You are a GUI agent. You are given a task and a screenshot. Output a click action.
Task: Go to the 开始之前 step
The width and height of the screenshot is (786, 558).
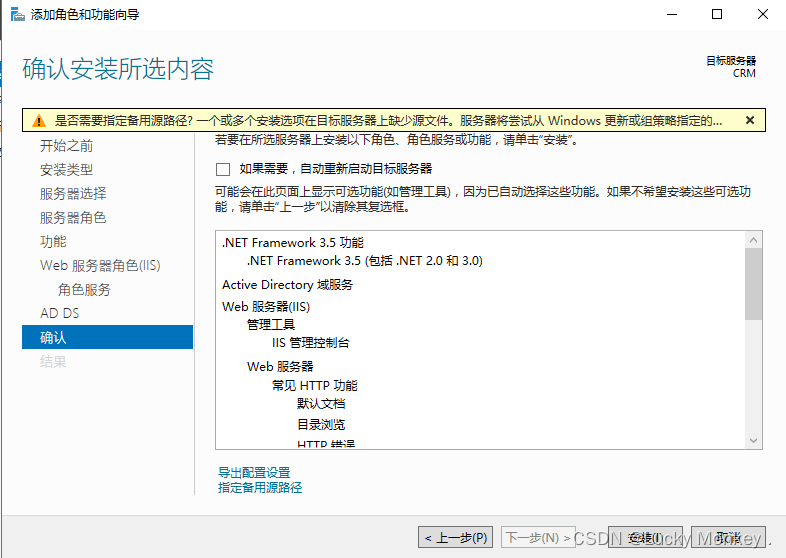[x=66, y=146]
